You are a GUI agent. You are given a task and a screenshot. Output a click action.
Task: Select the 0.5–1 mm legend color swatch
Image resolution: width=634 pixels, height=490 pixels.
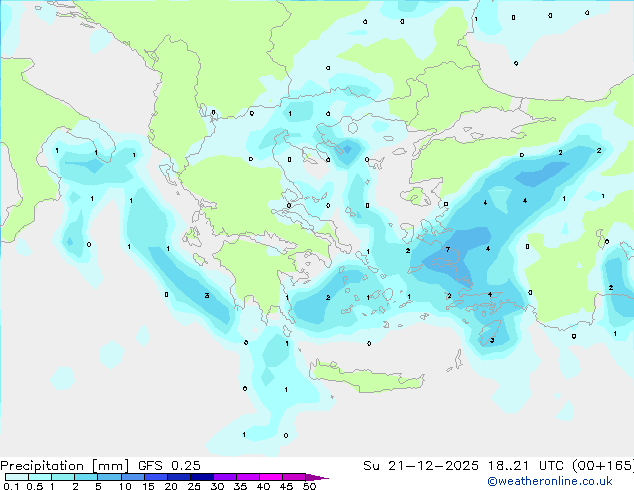[40, 477]
